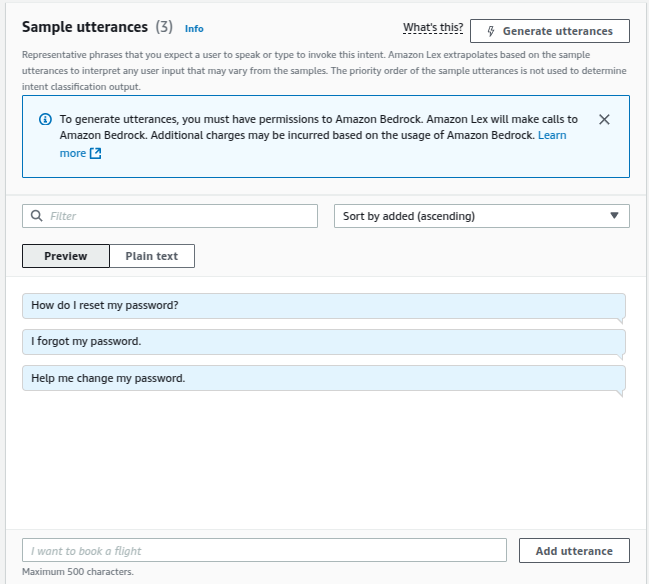
Task: Click the What's this? link
Action: [x=433, y=28]
